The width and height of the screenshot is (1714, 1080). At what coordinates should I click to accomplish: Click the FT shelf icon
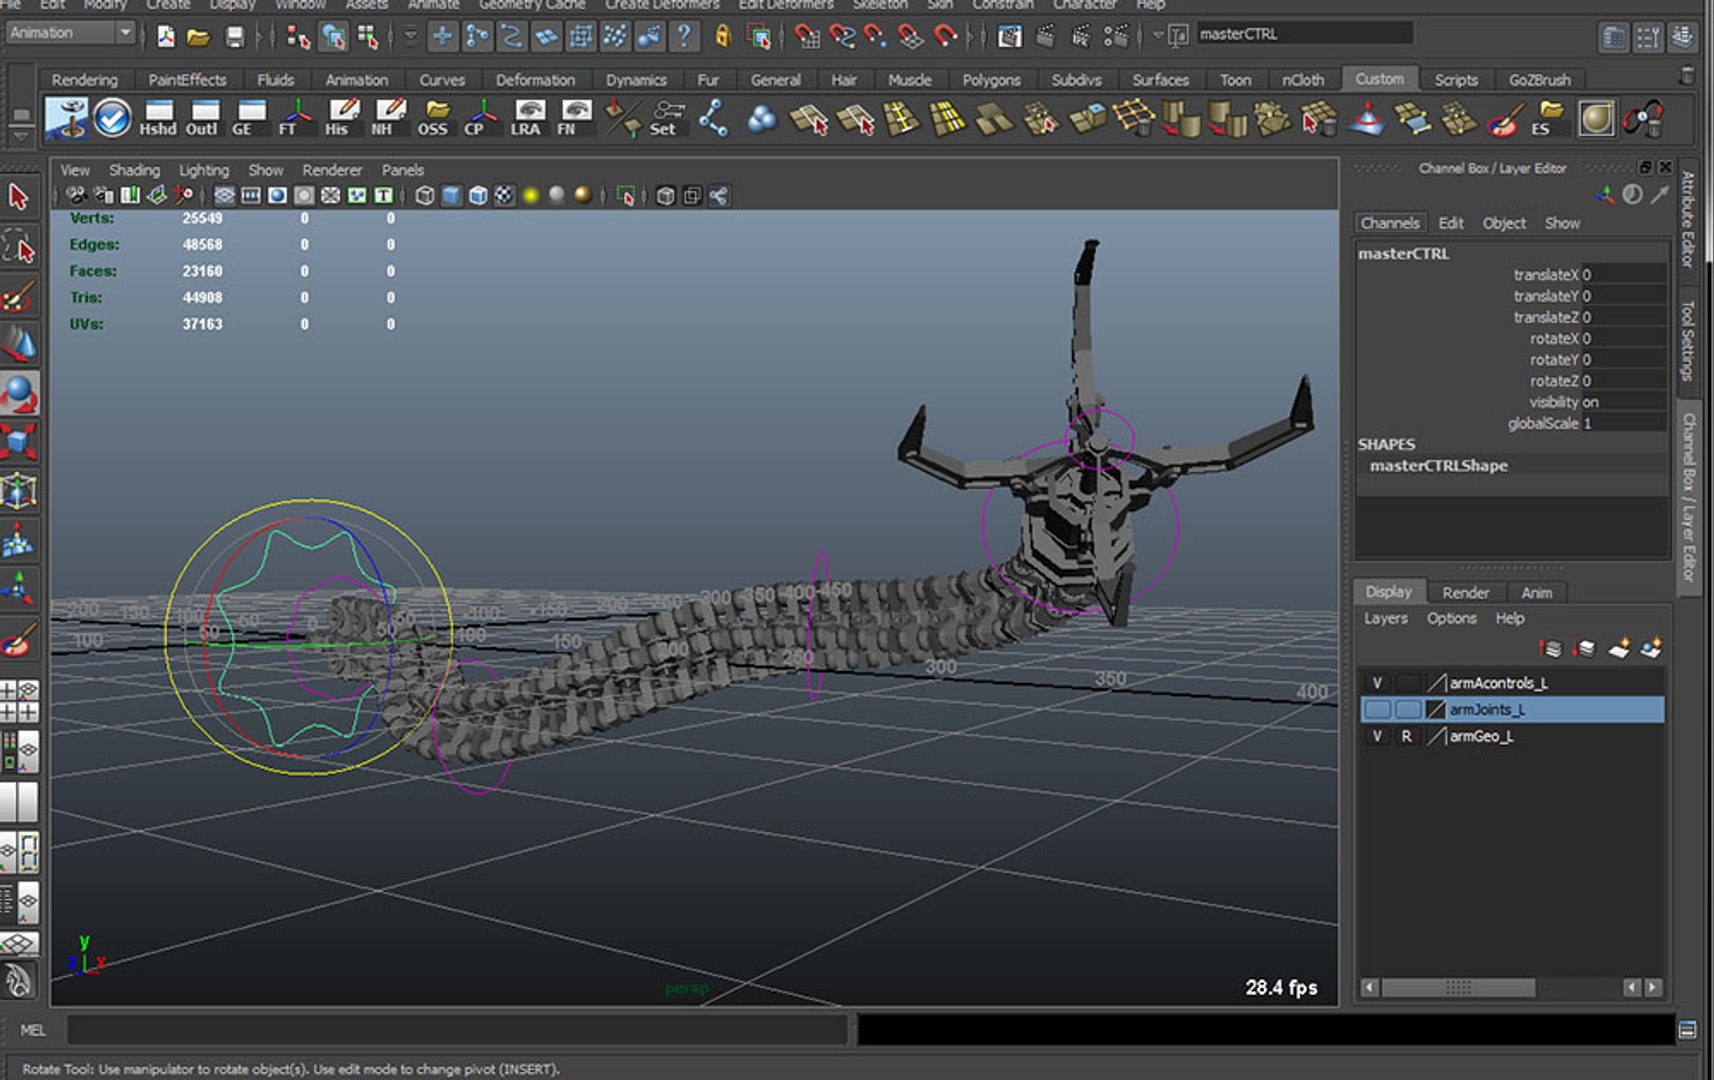294,118
